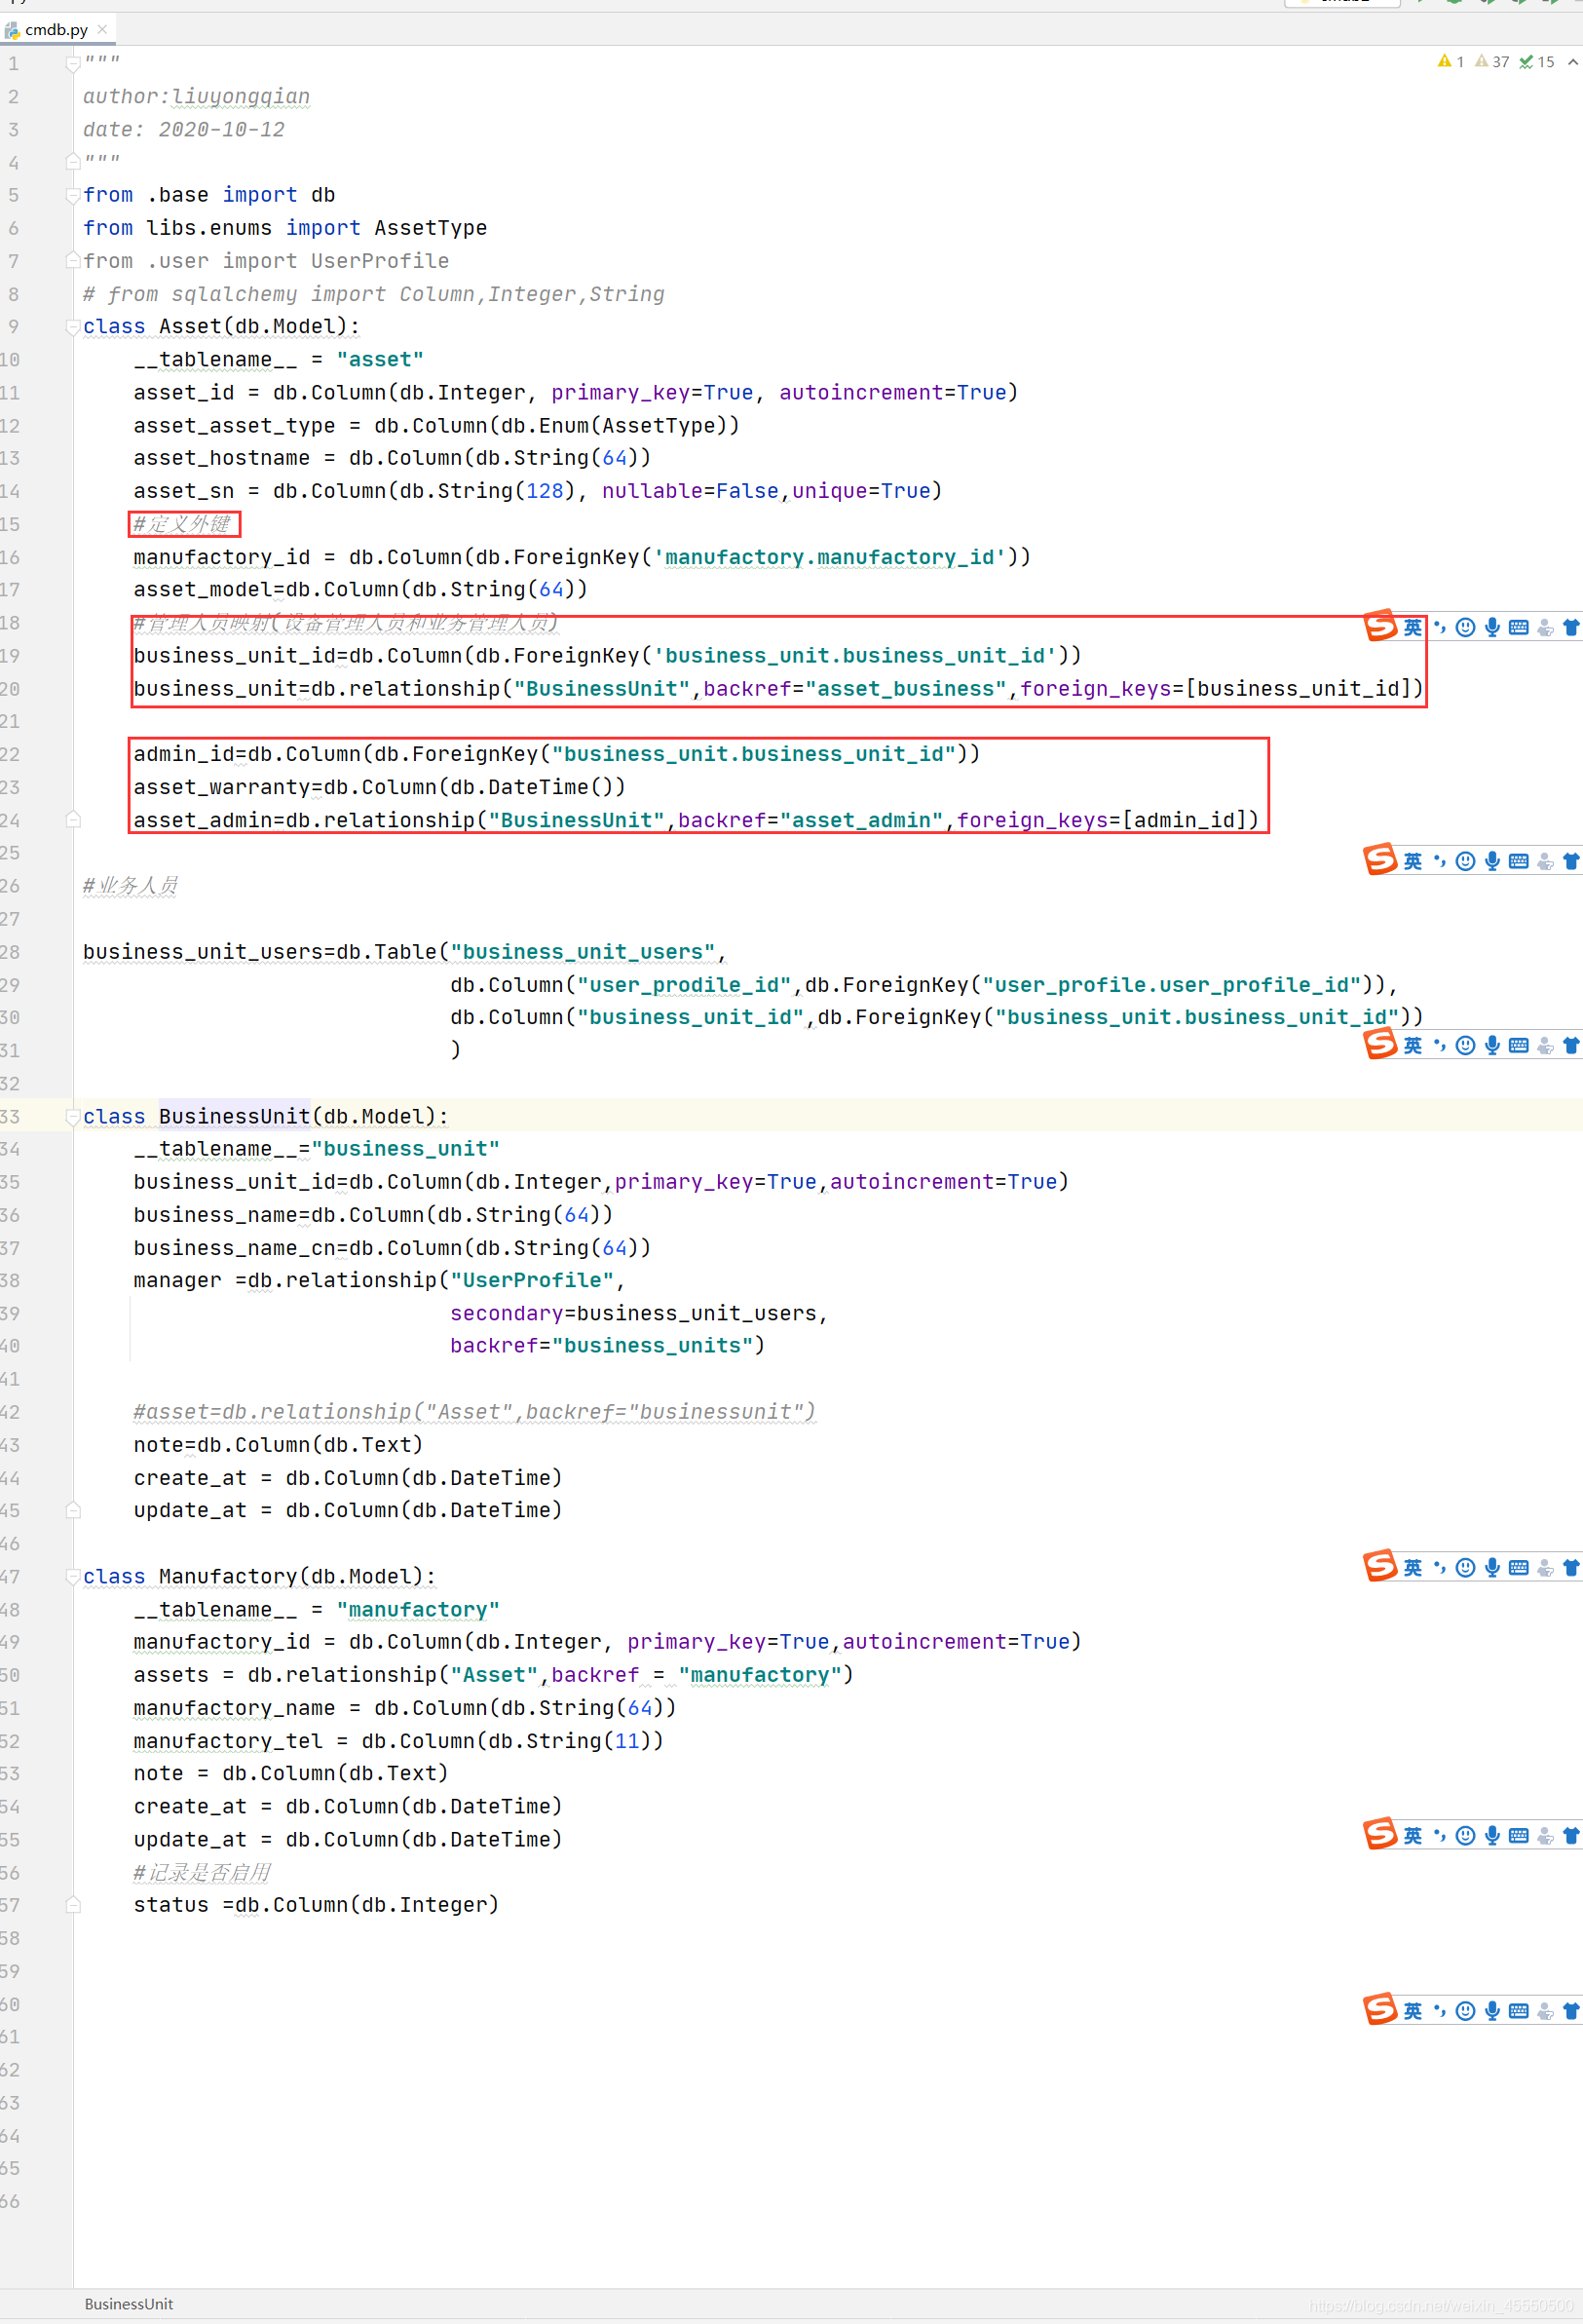Toggle Sogou 英 language mode on line 60 row
This screenshot has width=1583, height=2324.
[1412, 2011]
